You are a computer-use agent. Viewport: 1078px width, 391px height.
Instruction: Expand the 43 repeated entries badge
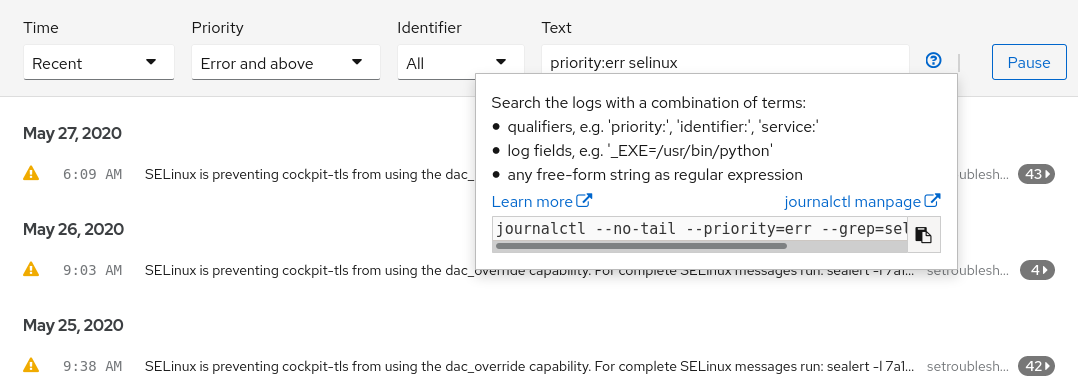point(1036,174)
